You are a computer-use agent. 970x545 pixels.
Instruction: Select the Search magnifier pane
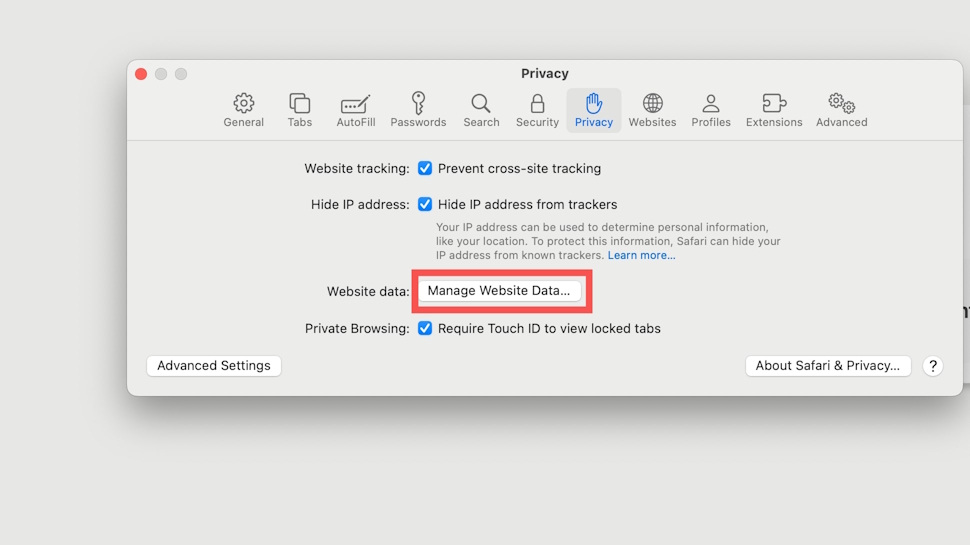[x=481, y=110]
